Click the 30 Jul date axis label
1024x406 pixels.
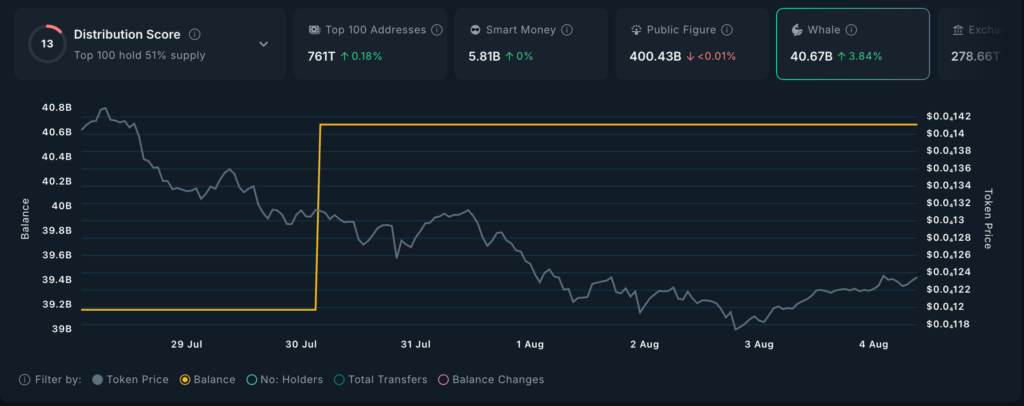tap(302, 344)
